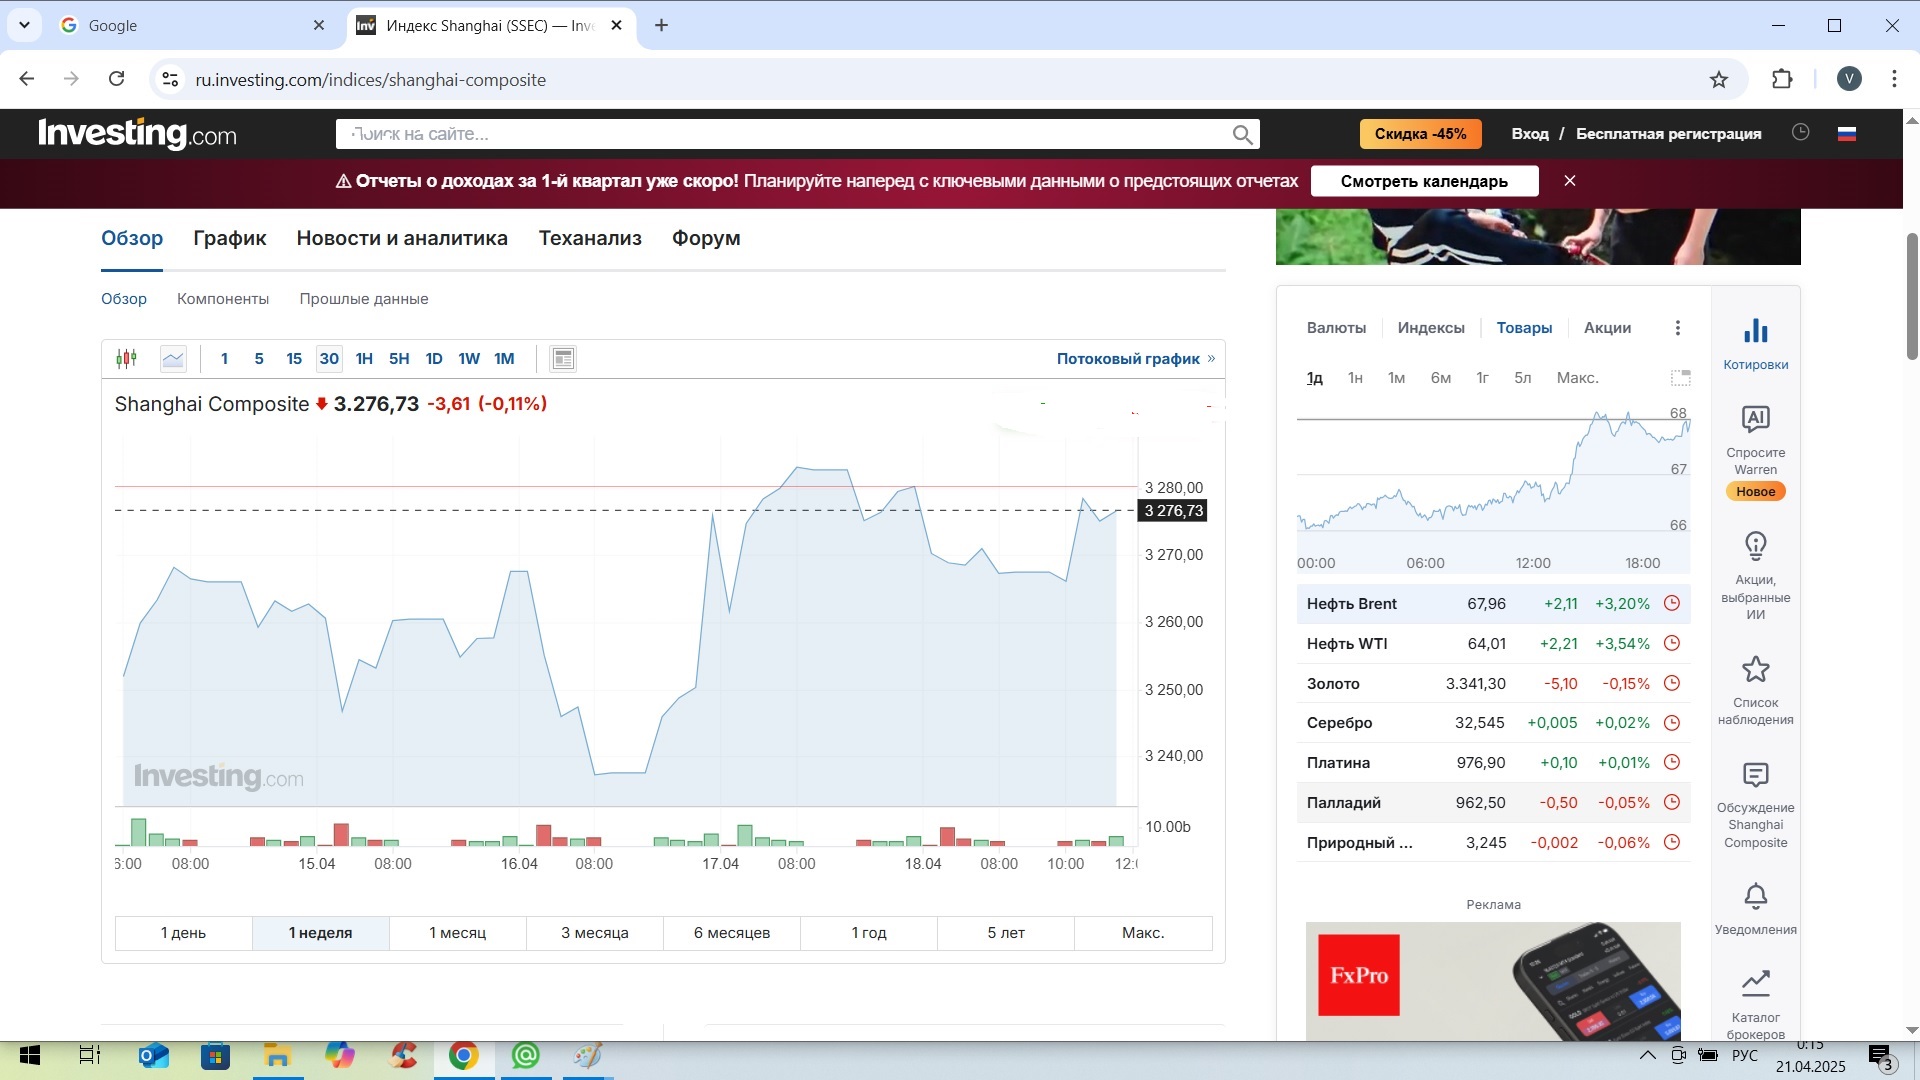Open Russian flag language selector
1920x1080 pixels.
1847,133
